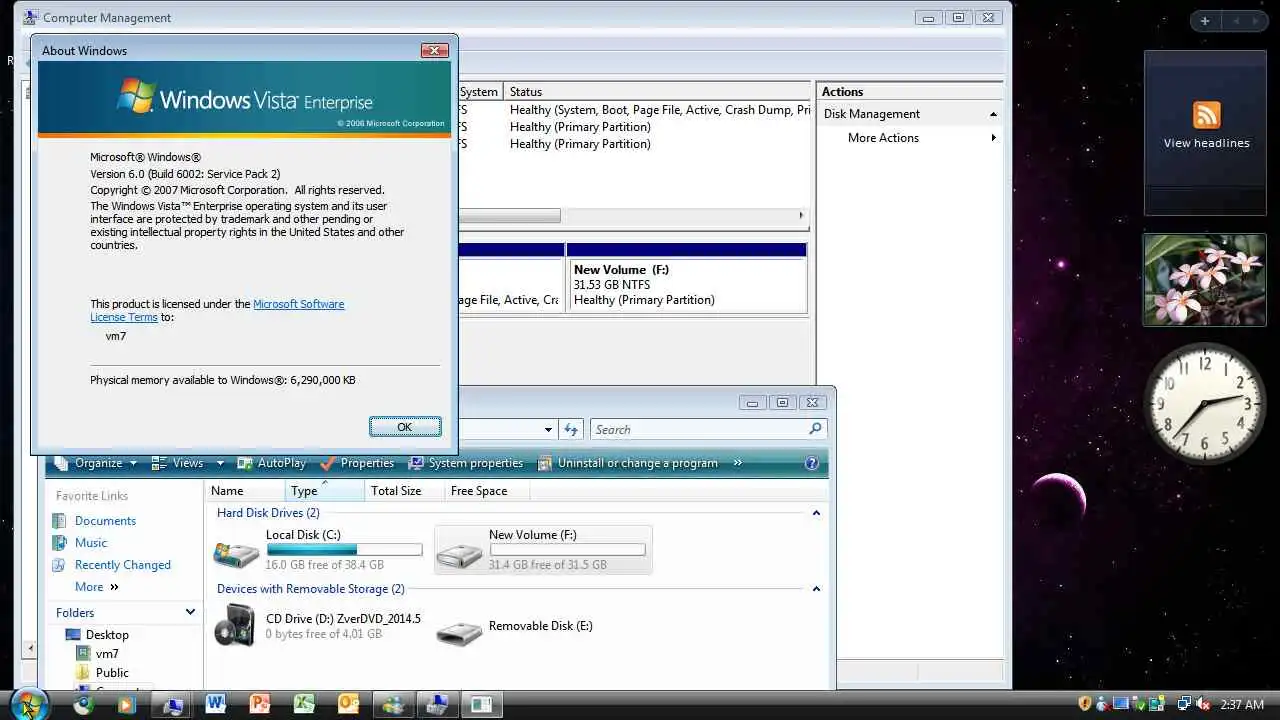Click the analog clock gadget
This screenshot has height=720, width=1280.
pyautogui.click(x=1204, y=404)
